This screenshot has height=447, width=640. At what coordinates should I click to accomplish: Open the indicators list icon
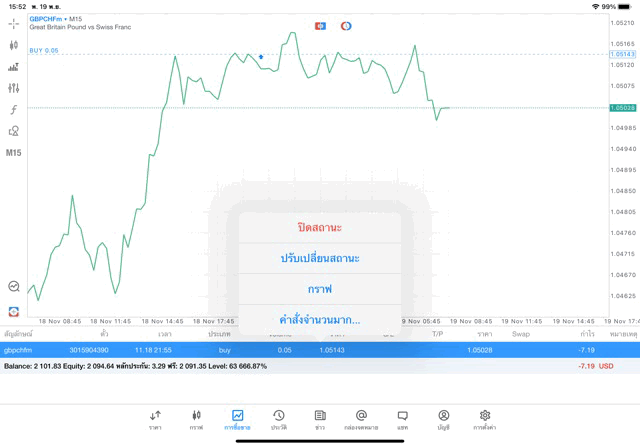pyautogui.click(x=14, y=67)
